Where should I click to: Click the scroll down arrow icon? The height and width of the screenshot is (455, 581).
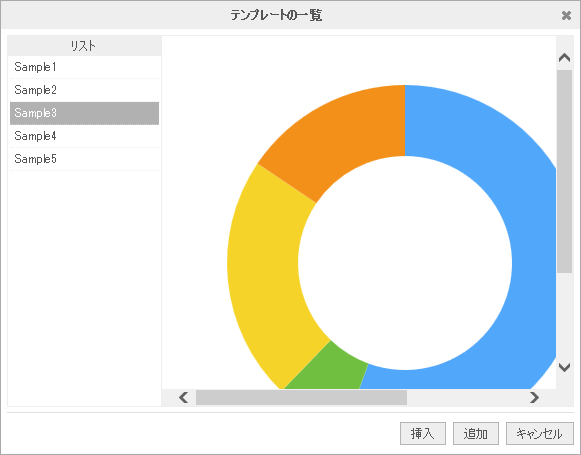point(564,367)
